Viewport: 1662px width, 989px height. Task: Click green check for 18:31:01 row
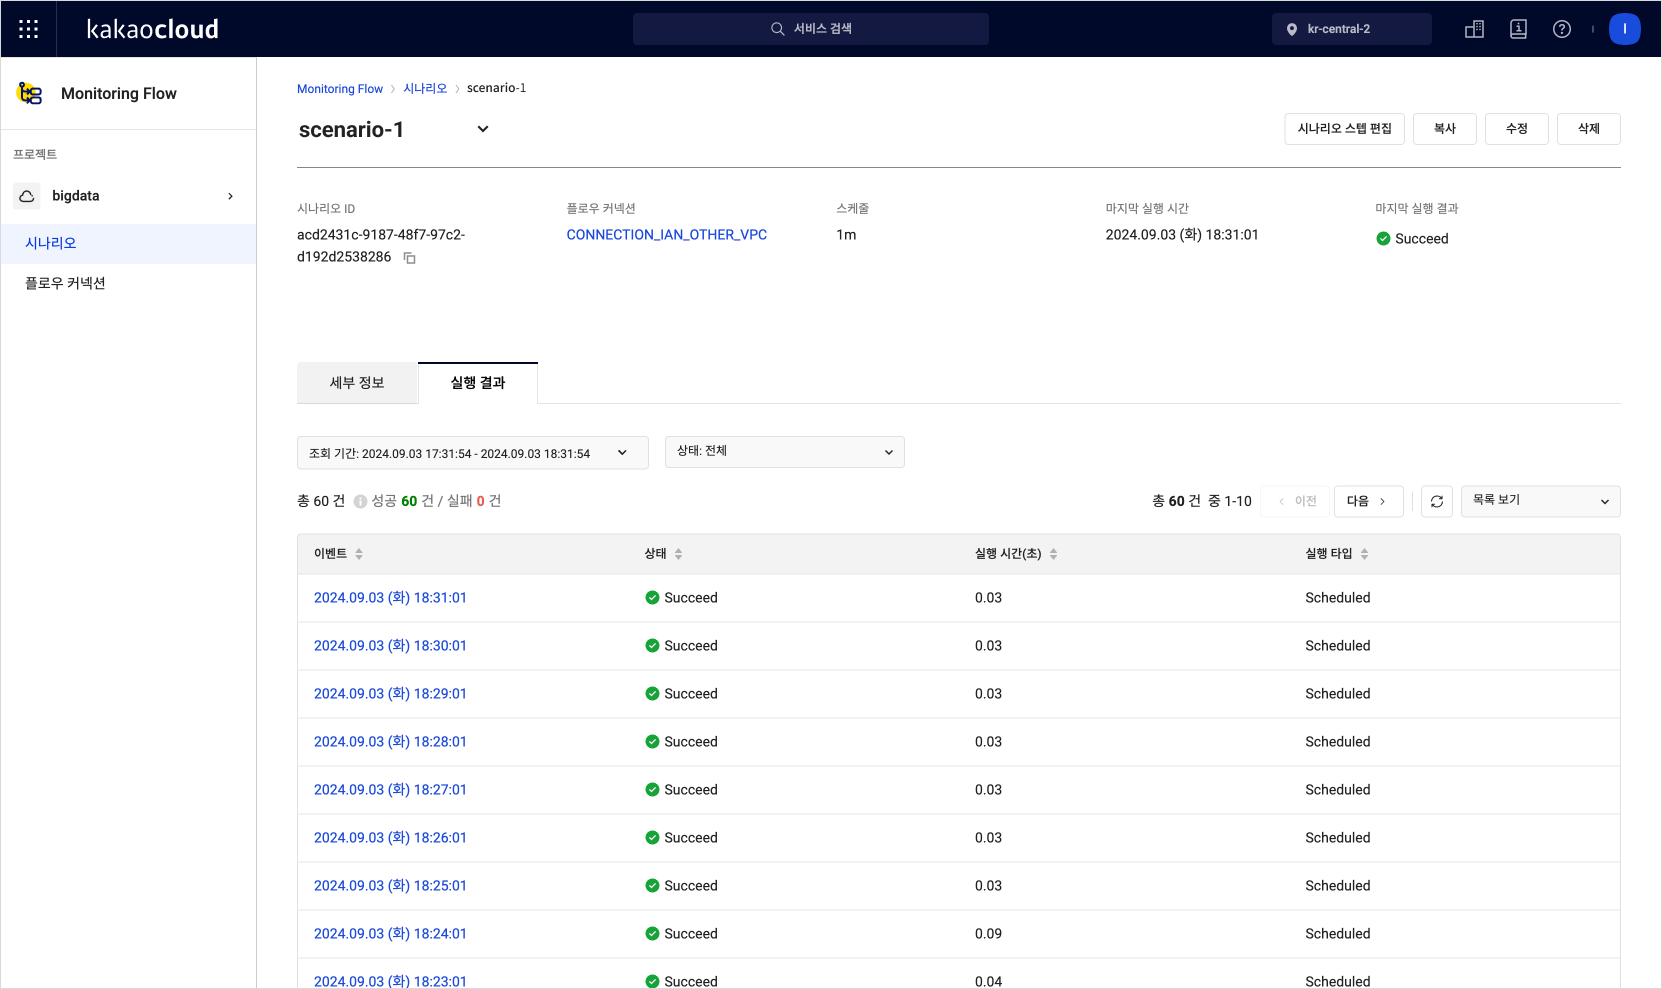coord(652,598)
